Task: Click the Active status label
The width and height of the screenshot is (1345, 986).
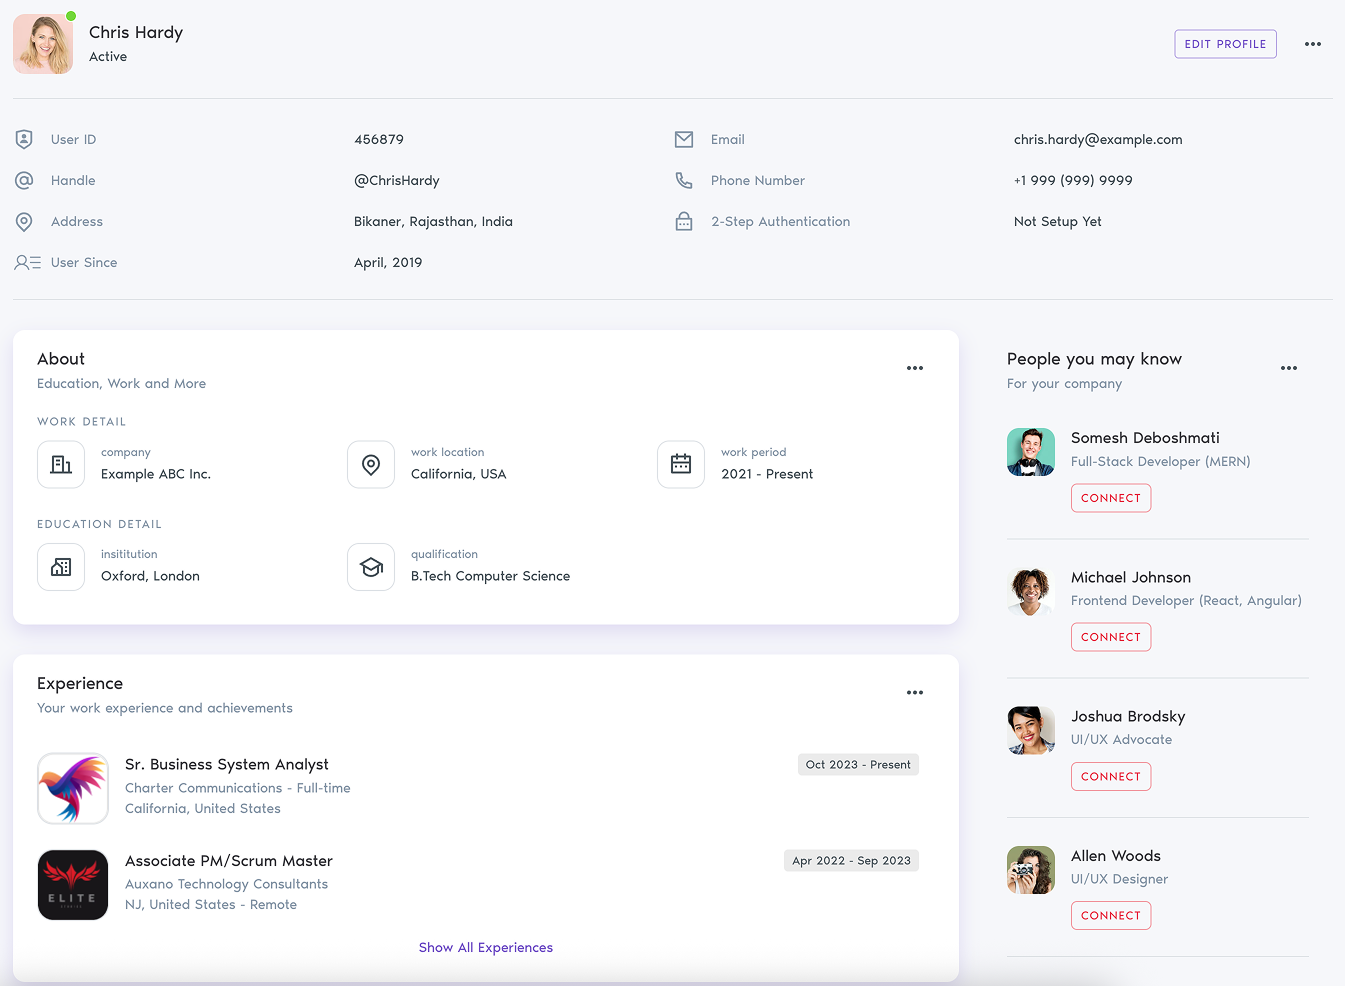Action: 107,56
